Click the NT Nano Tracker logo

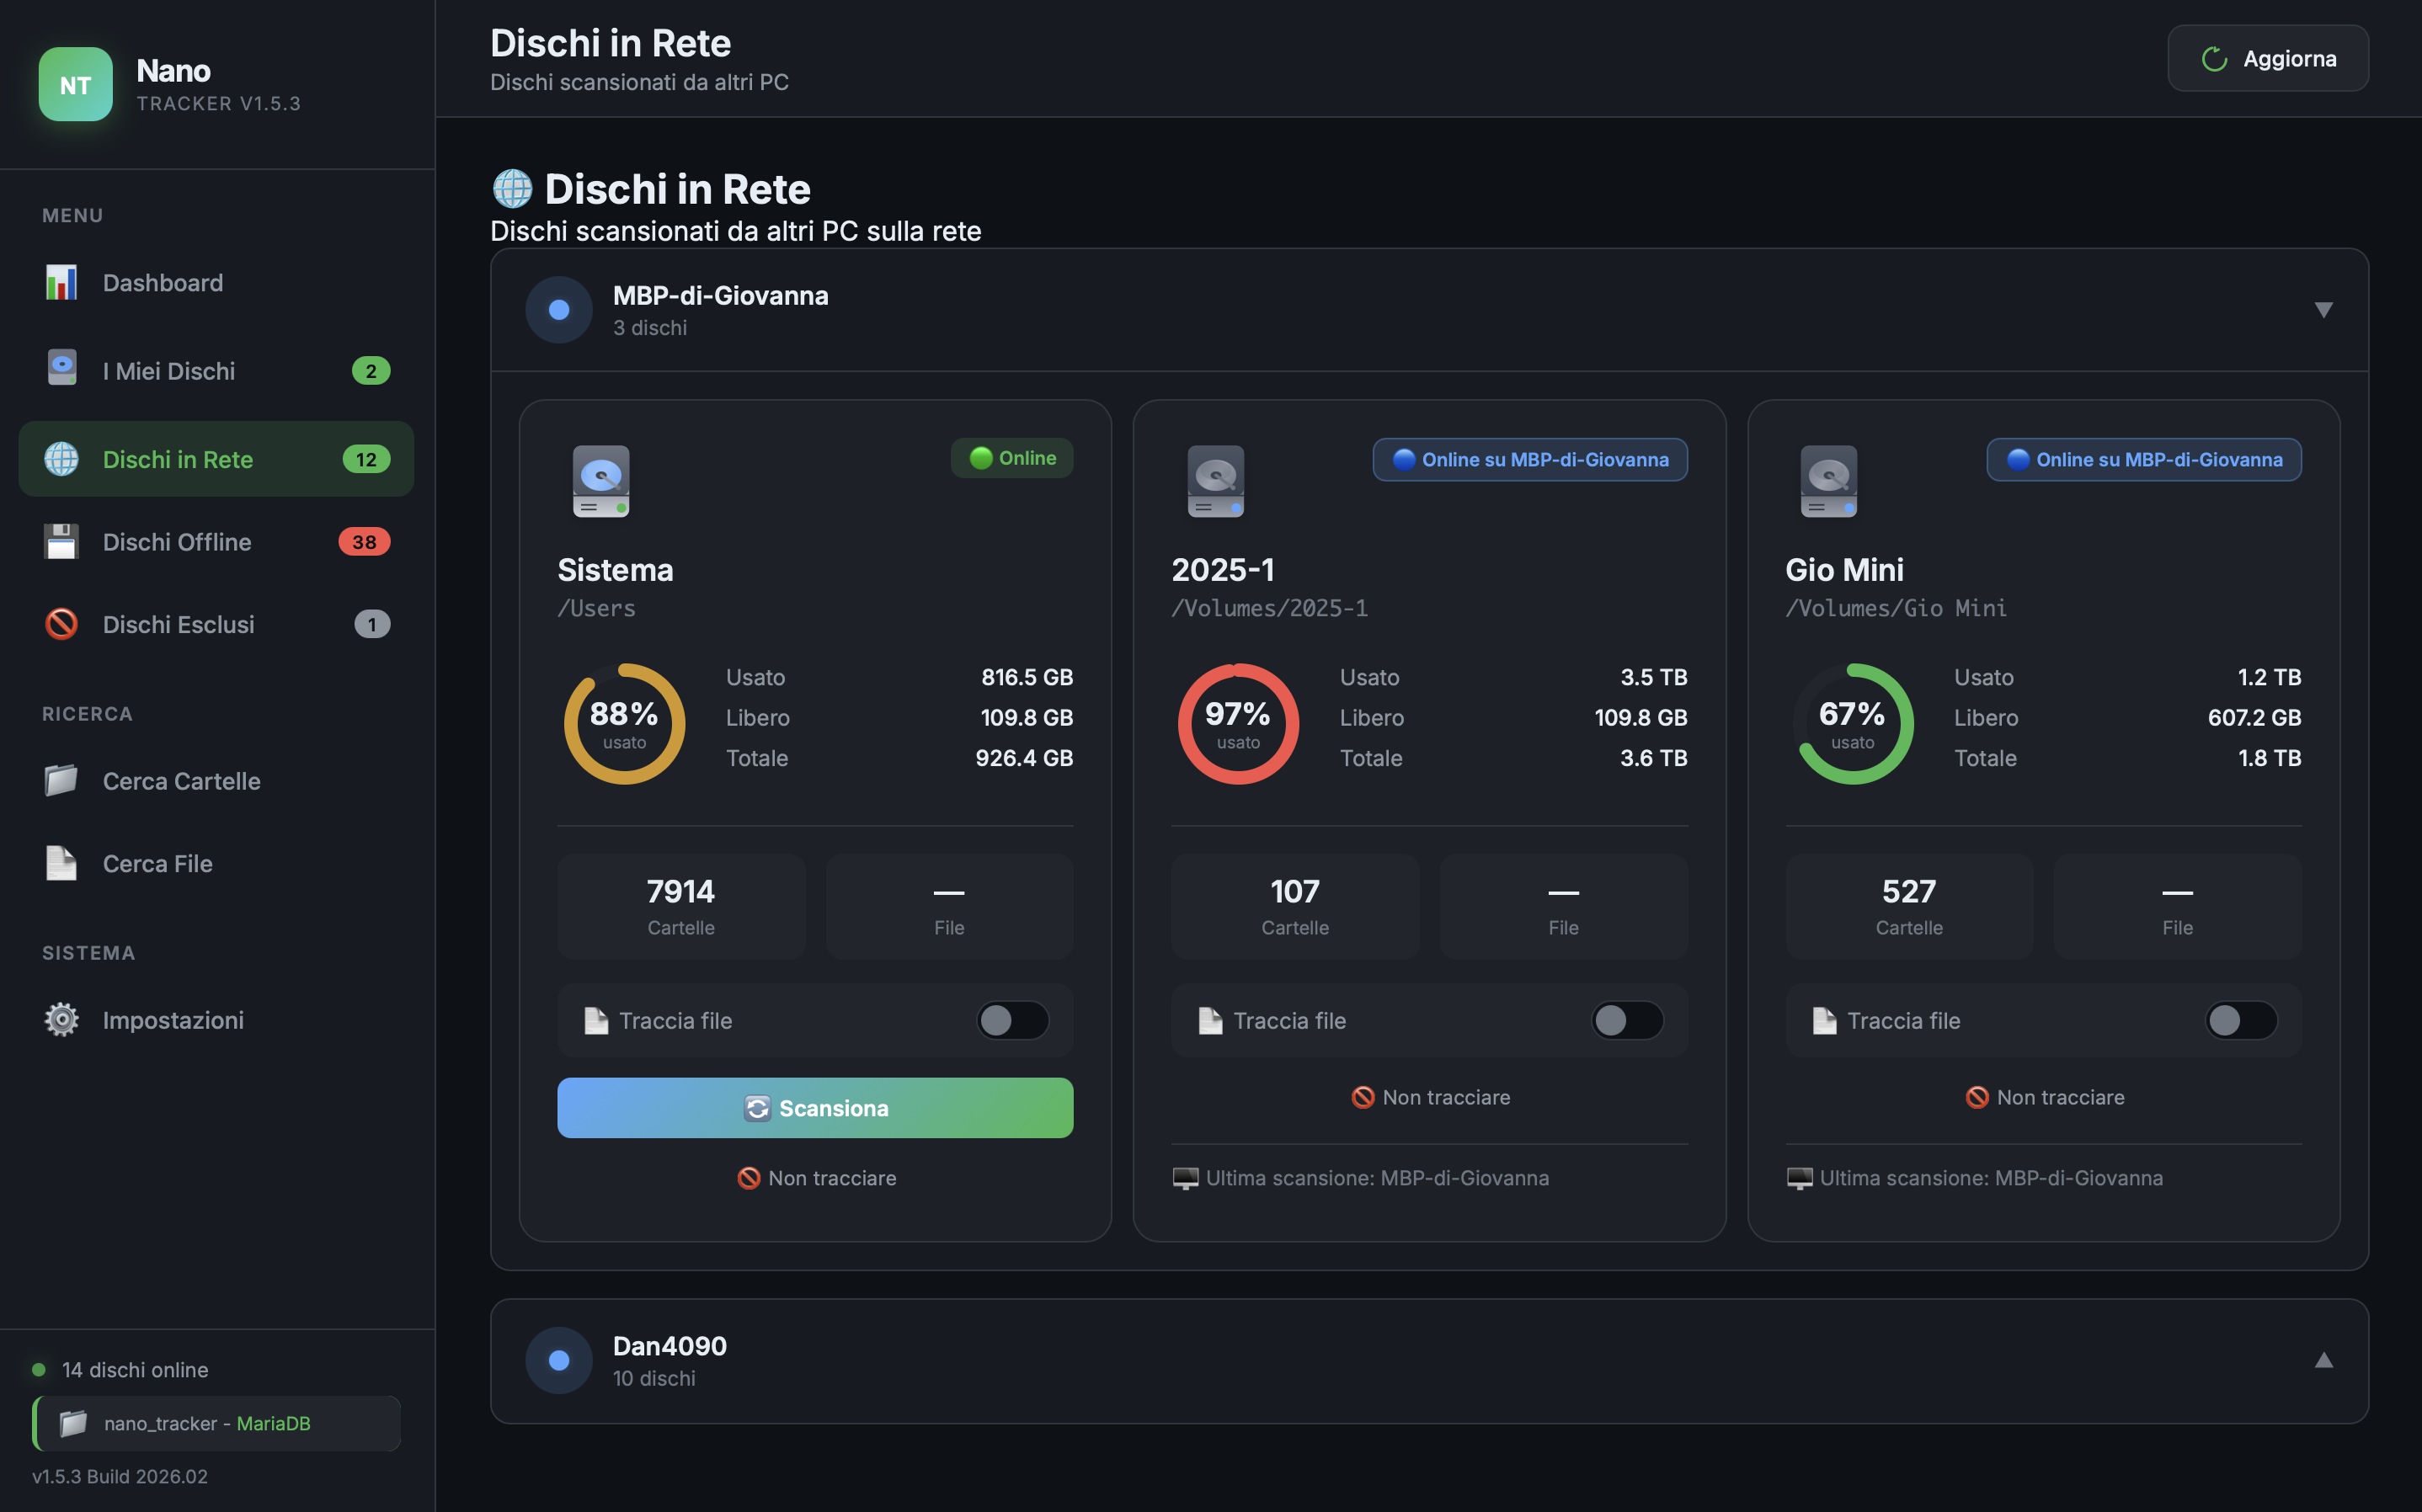point(75,85)
